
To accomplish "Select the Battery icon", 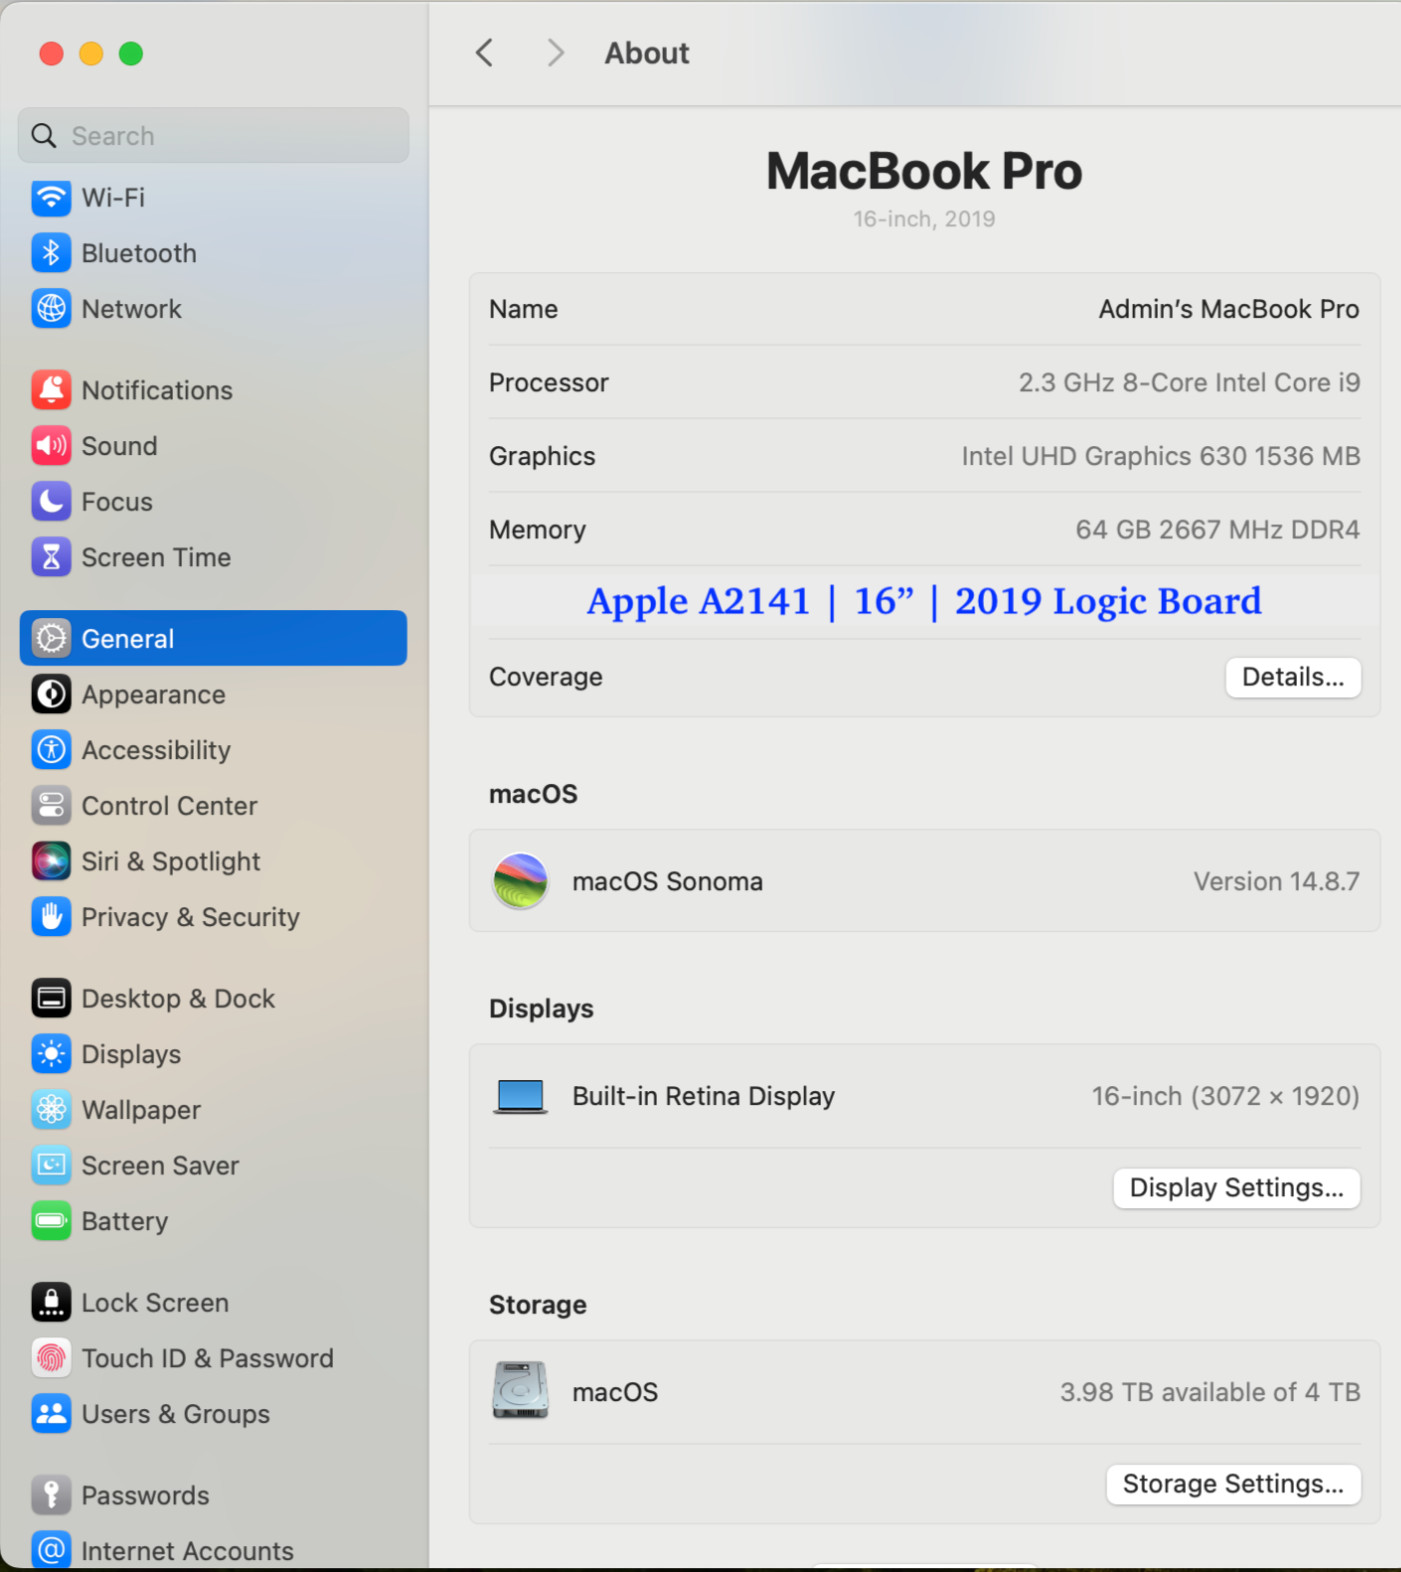I will tap(51, 1221).
